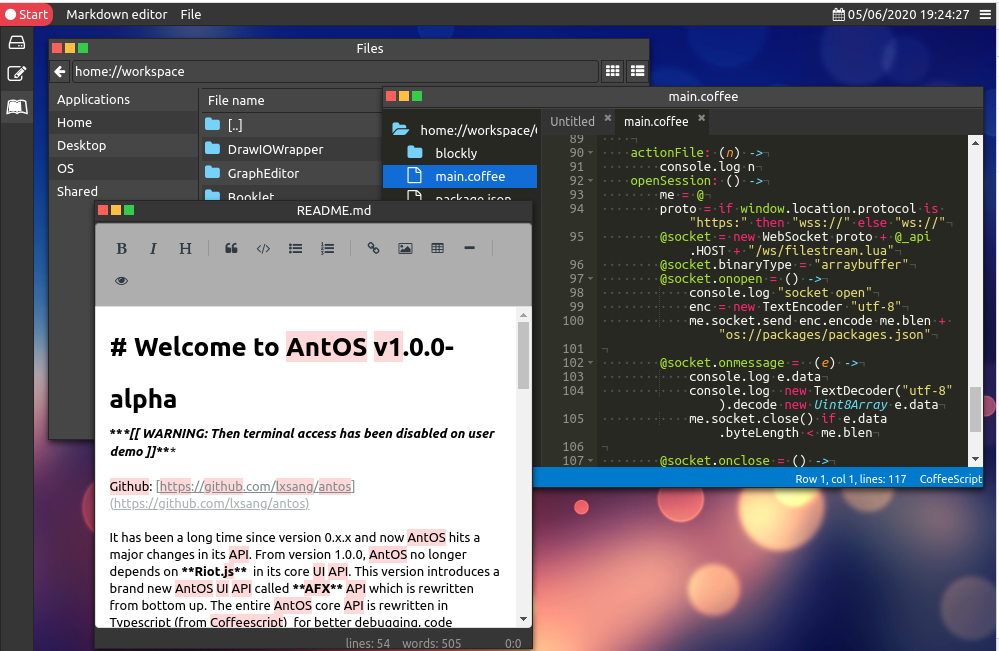The width and height of the screenshot is (999, 651).
Task: Insert a table in the Markdown editor
Action: click(x=437, y=249)
